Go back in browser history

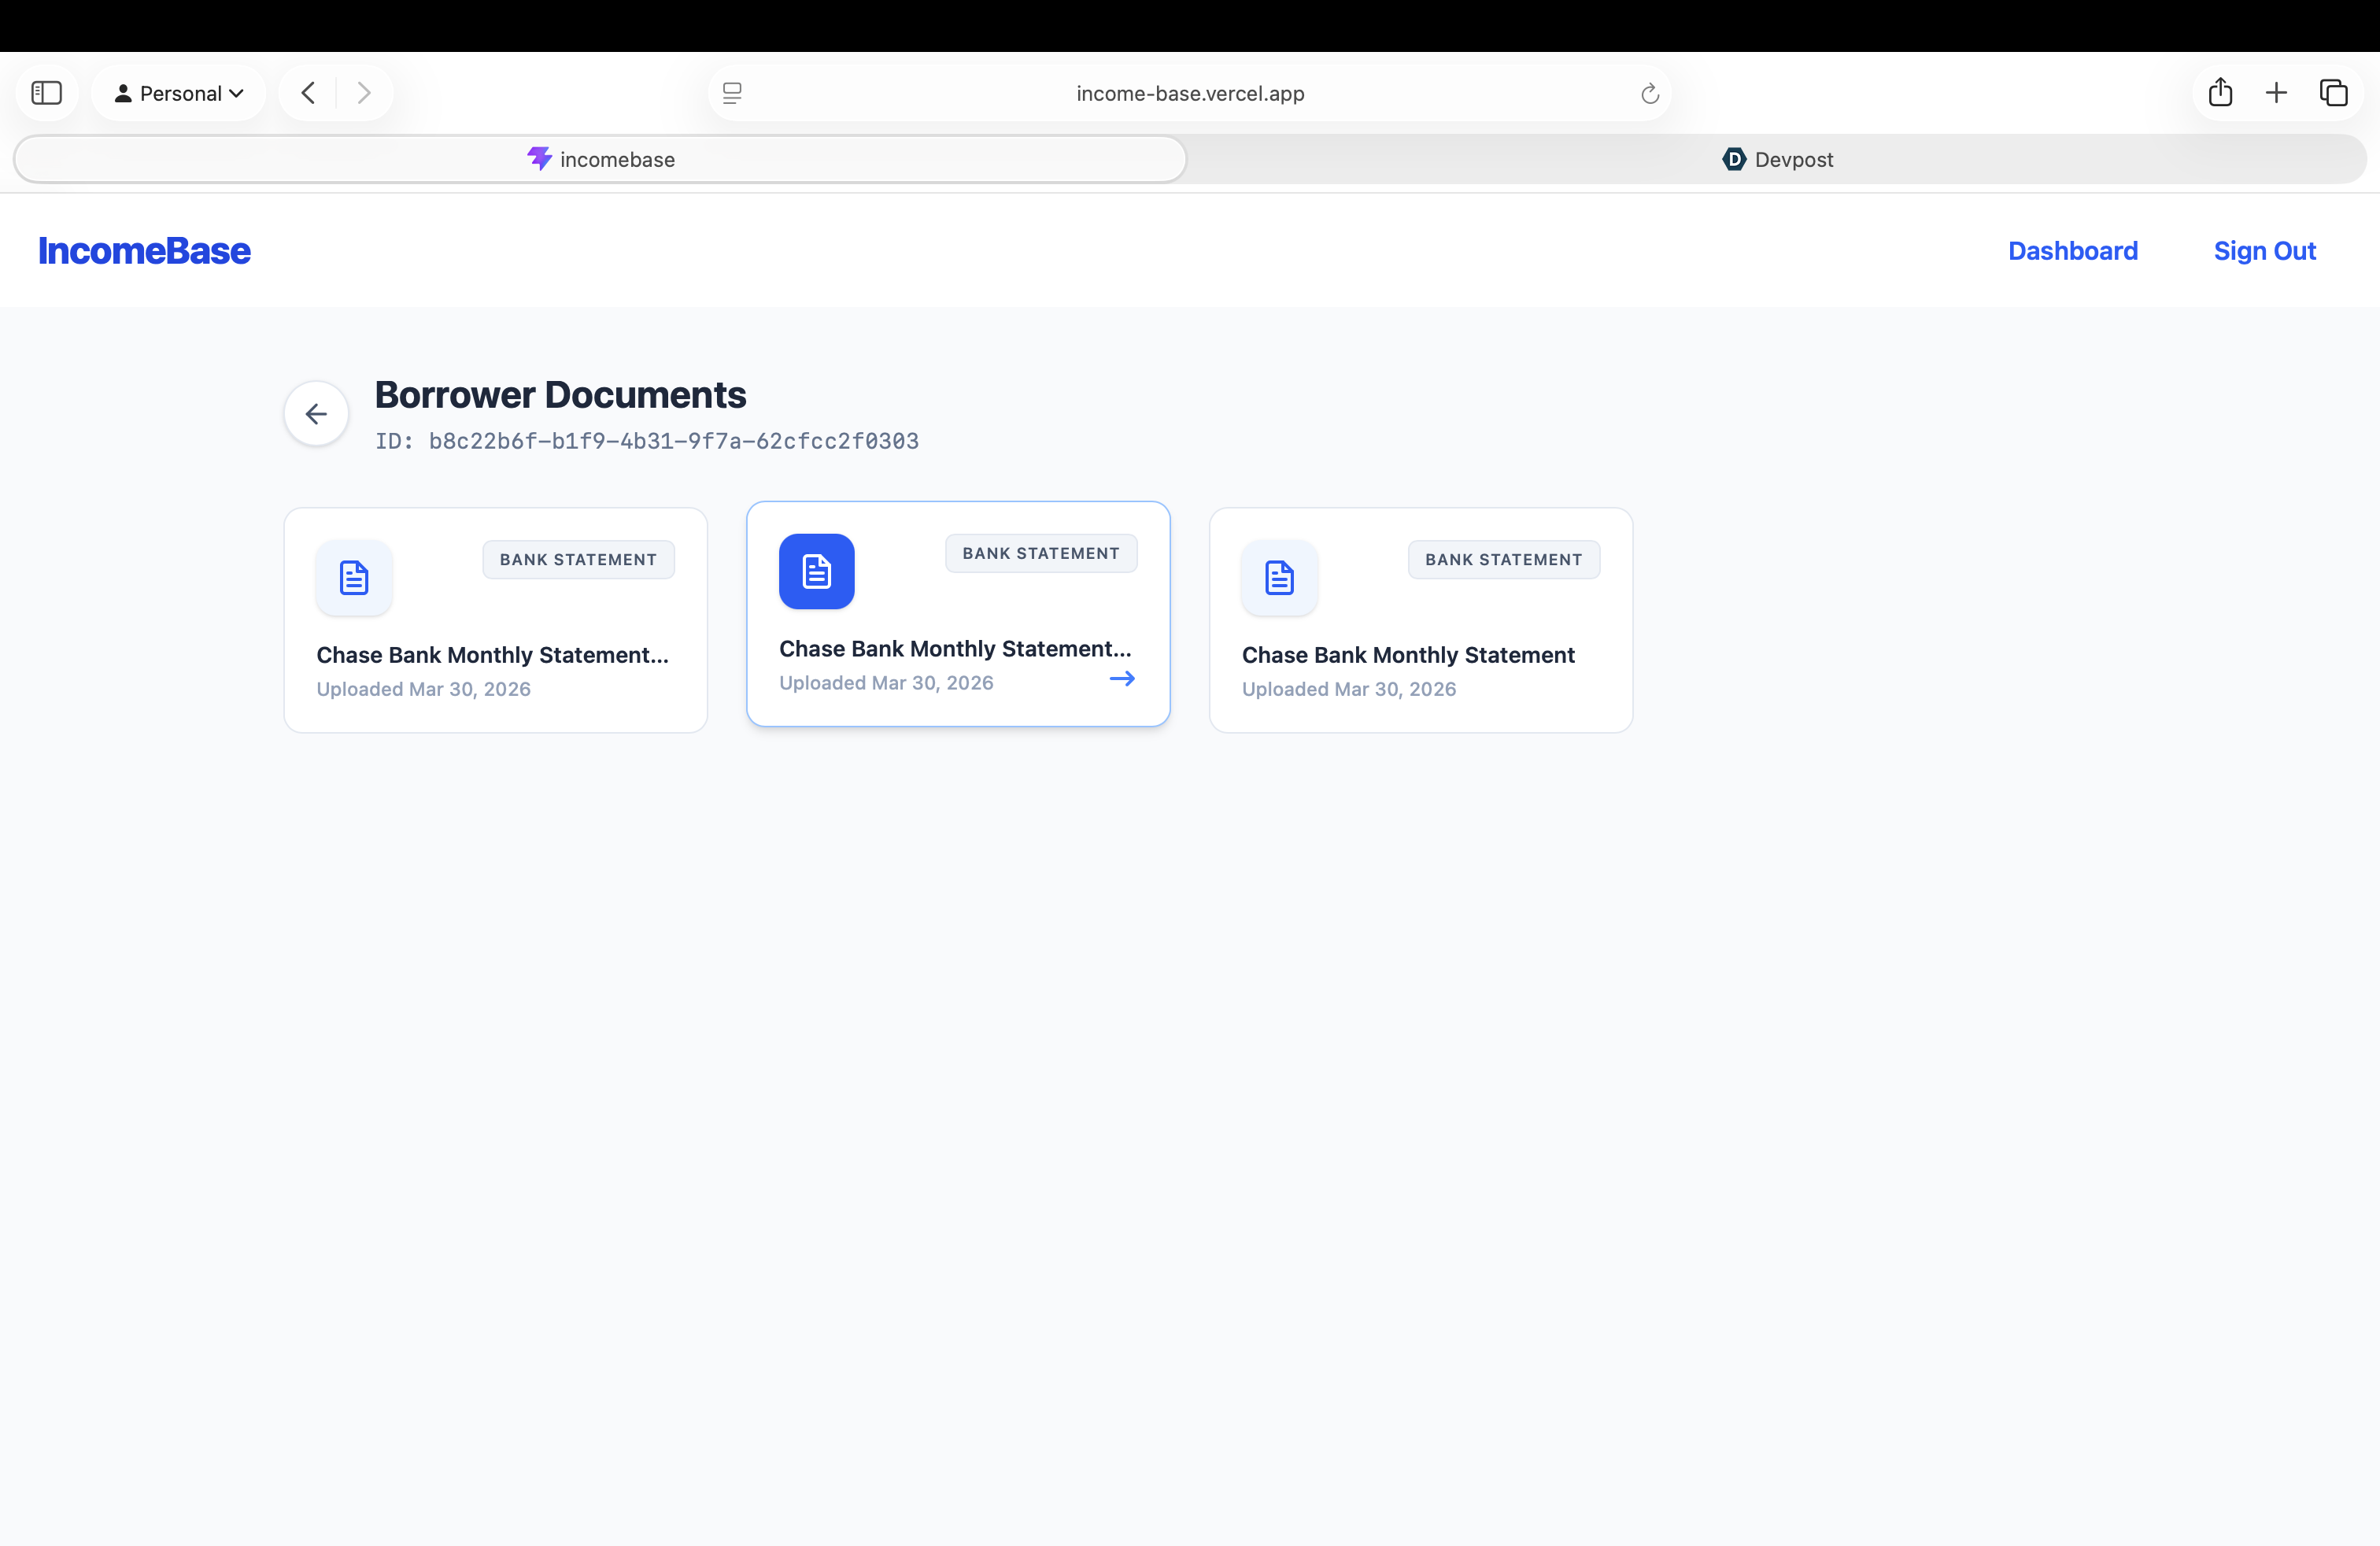tap(308, 93)
